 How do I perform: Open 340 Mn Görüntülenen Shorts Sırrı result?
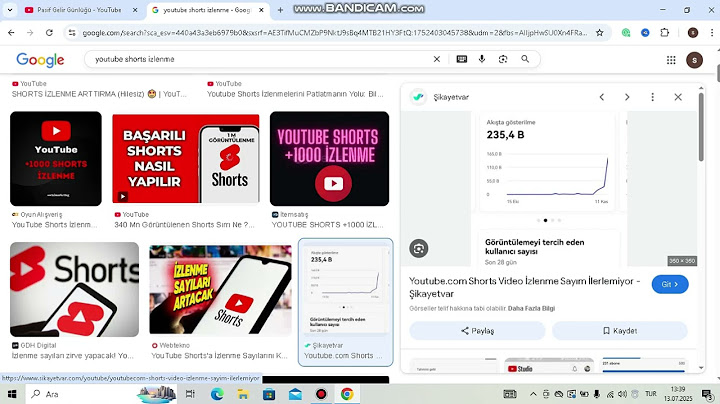coord(184,225)
